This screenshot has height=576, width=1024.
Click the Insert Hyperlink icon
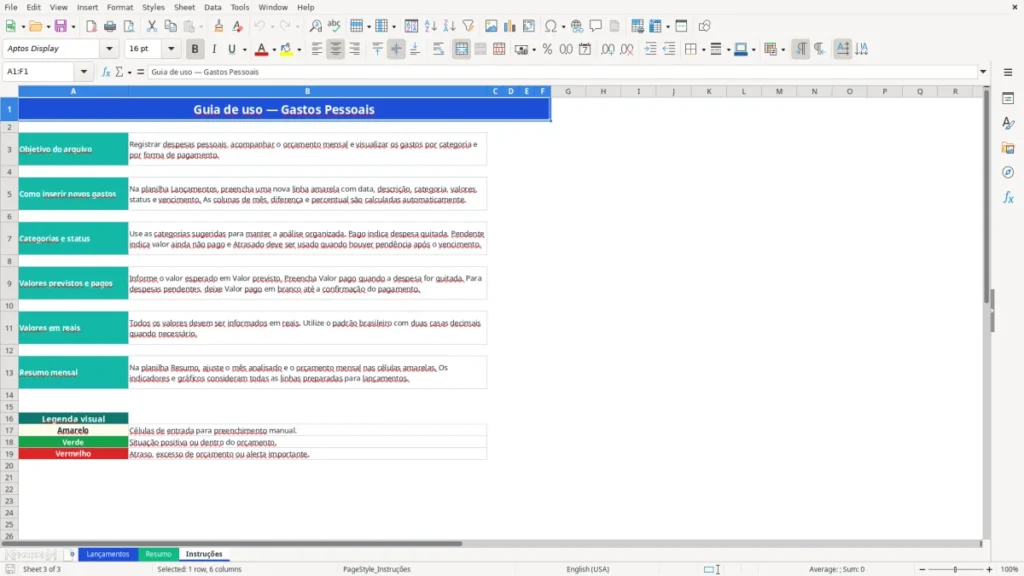[x=577, y=26]
